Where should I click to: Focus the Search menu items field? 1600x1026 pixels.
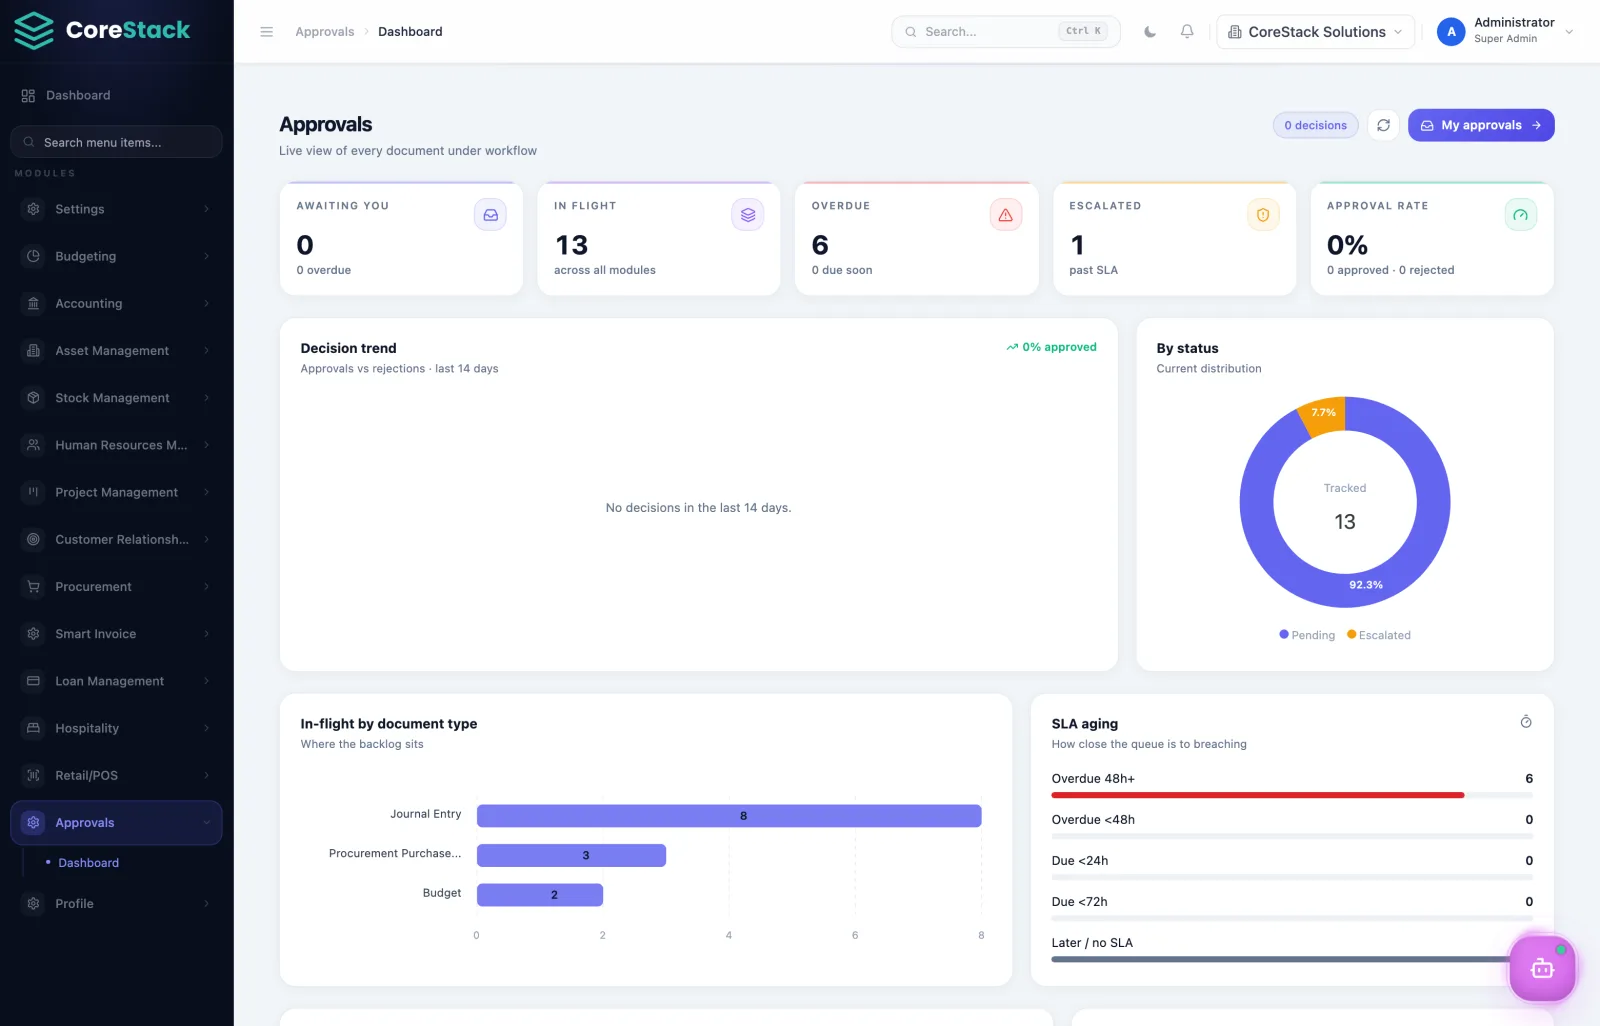point(116,142)
